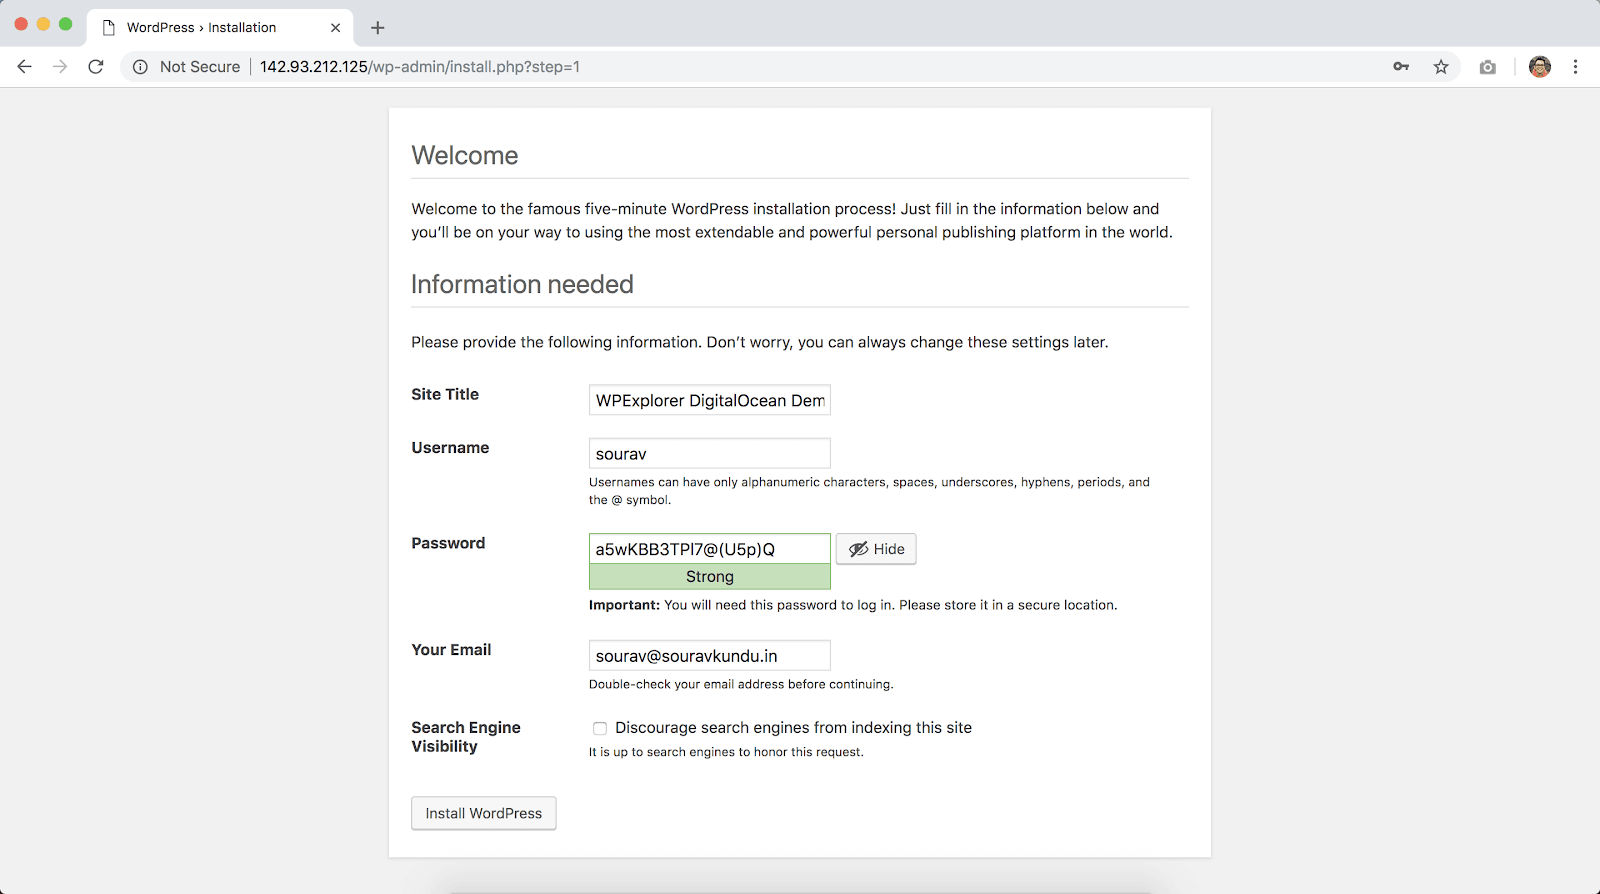Bookmark this page with the star icon
Screen dimensions: 1600x894
pyautogui.click(x=1441, y=67)
